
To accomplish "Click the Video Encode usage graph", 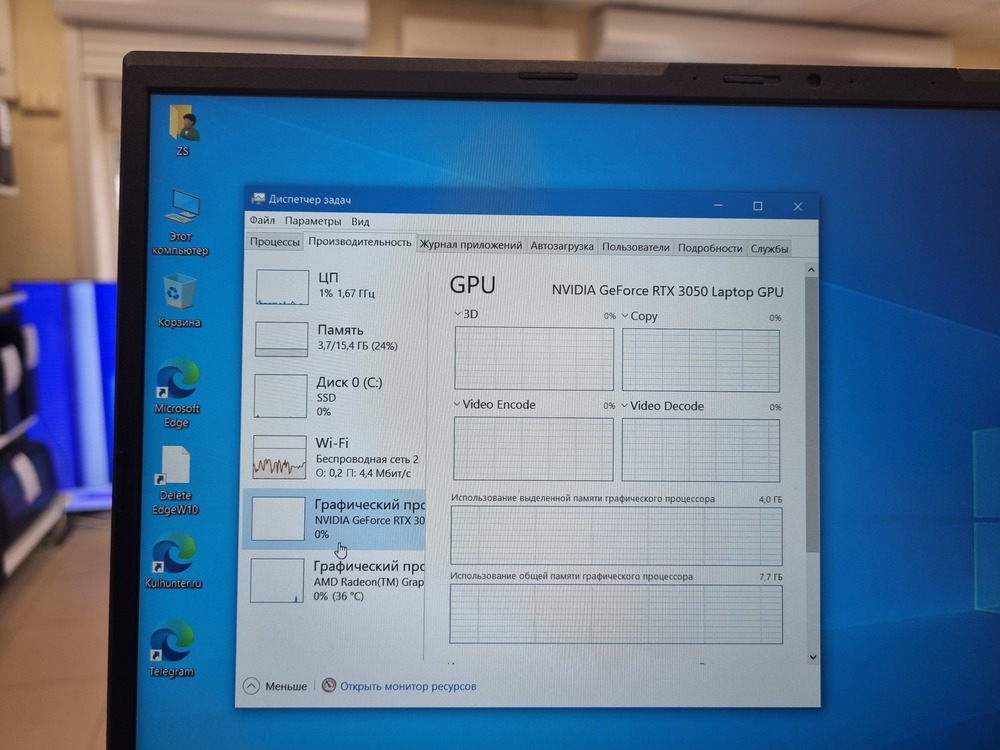I will (x=533, y=448).
